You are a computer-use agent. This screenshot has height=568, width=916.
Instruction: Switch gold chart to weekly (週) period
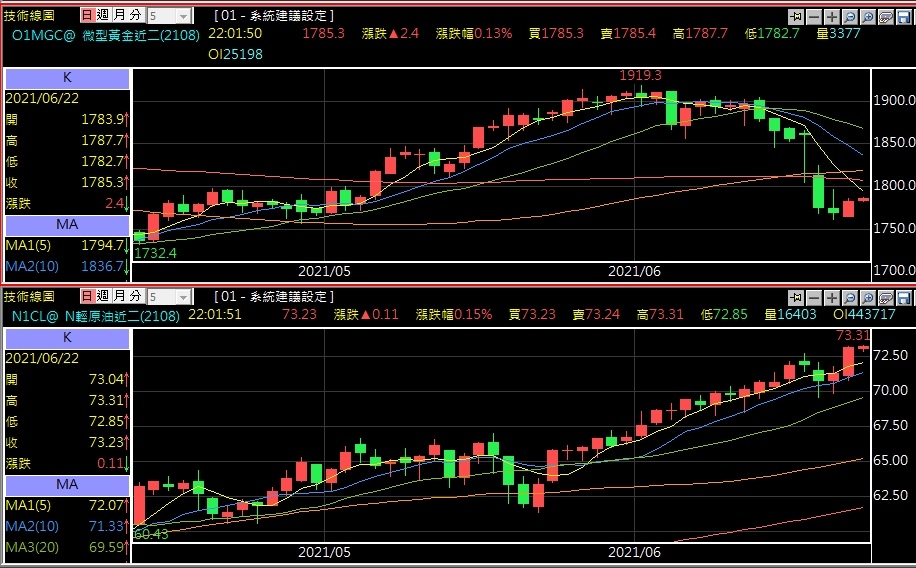(103, 15)
